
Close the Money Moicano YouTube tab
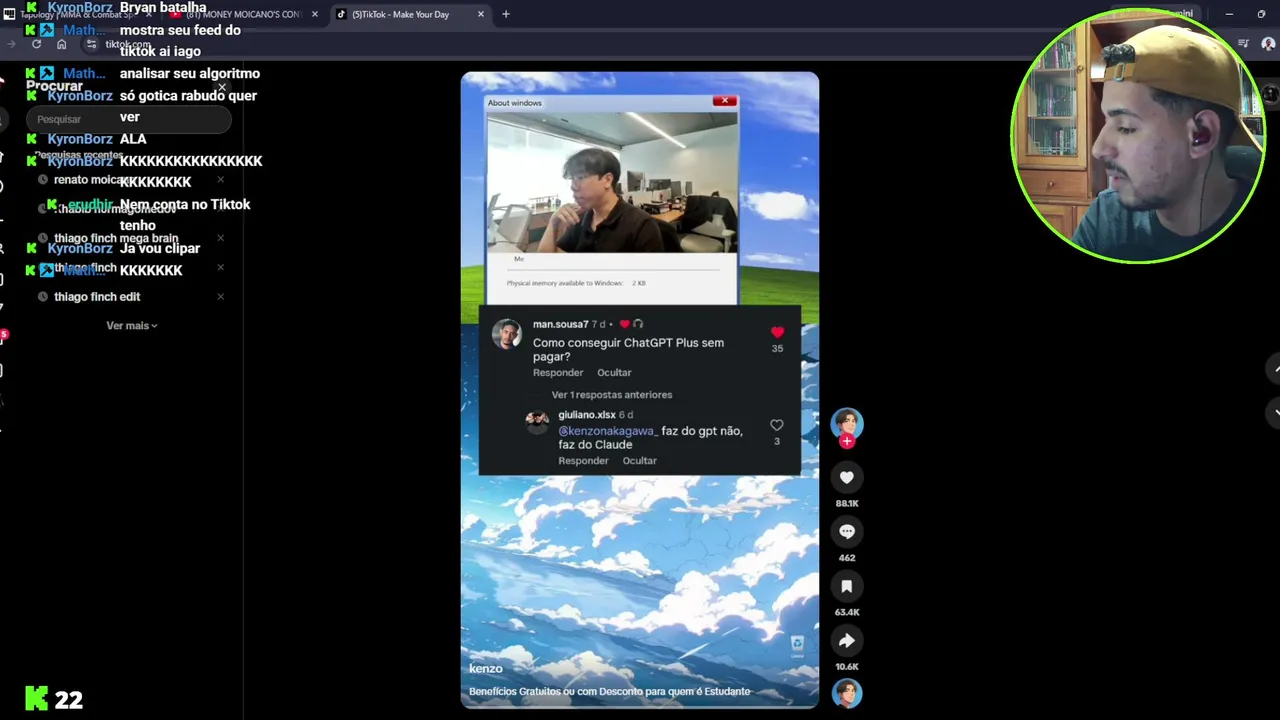pos(315,14)
